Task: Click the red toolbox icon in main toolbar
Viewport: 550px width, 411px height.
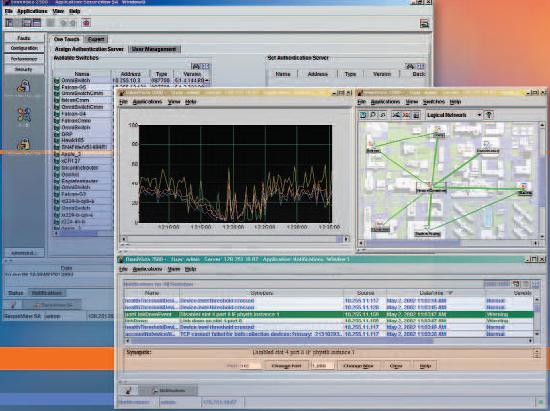Action: pyautogui.click(x=86, y=23)
